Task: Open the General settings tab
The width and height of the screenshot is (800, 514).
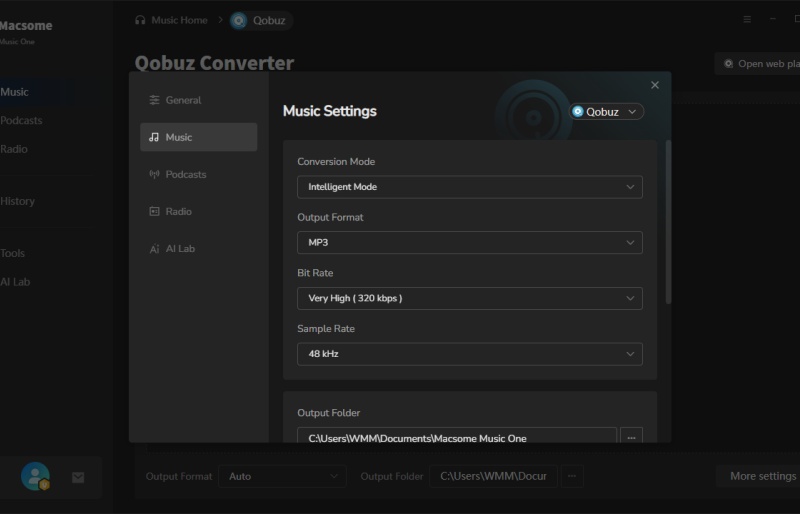Action: click(198, 100)
